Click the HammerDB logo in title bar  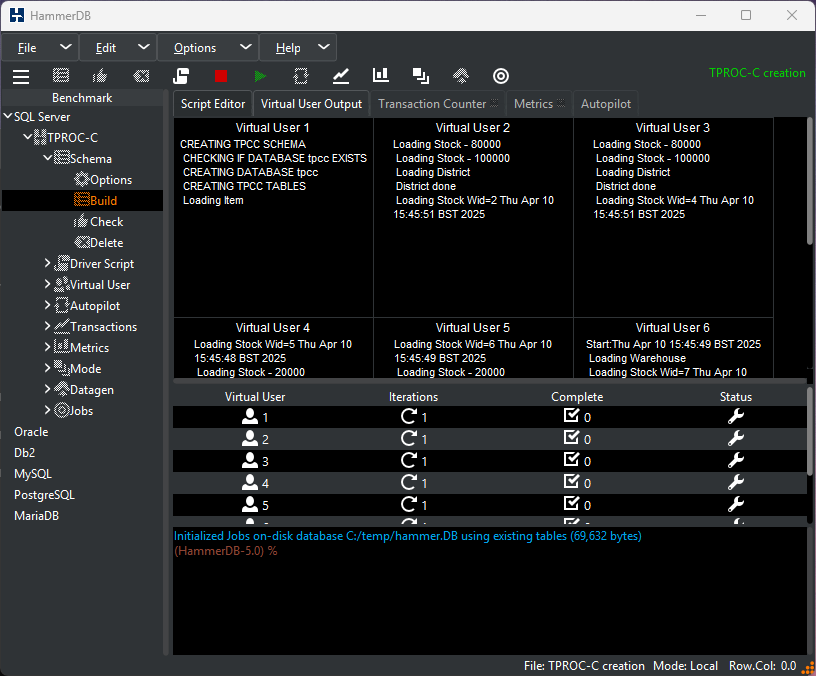pos(17,15)
